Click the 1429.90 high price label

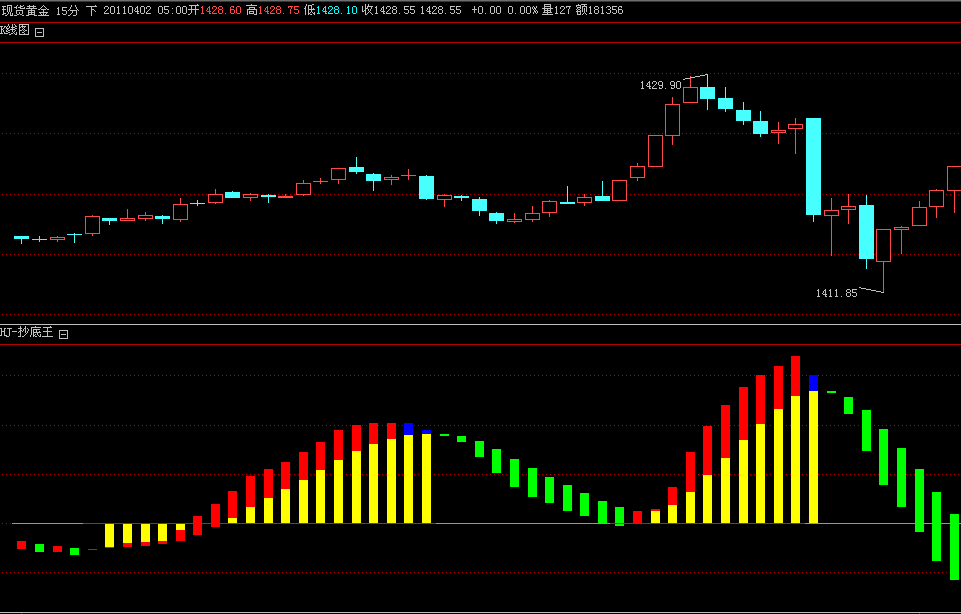point(661,85)
